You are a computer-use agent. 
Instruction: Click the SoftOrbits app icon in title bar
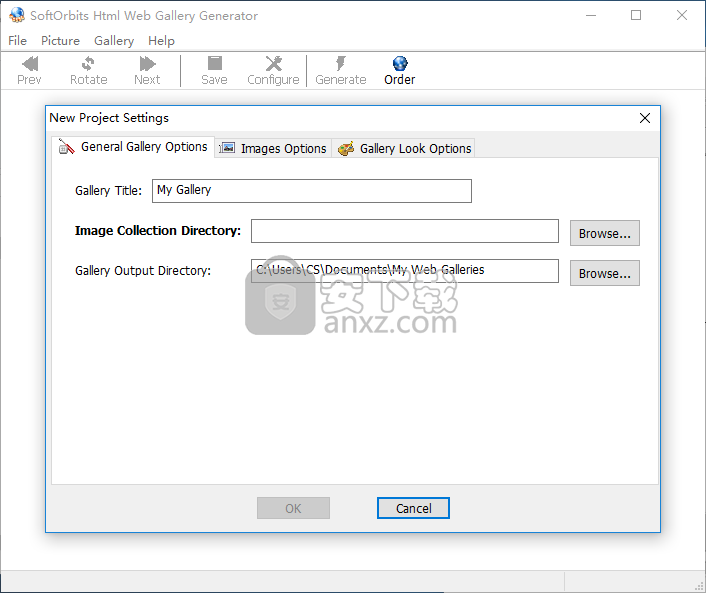[x=17, y=15]
